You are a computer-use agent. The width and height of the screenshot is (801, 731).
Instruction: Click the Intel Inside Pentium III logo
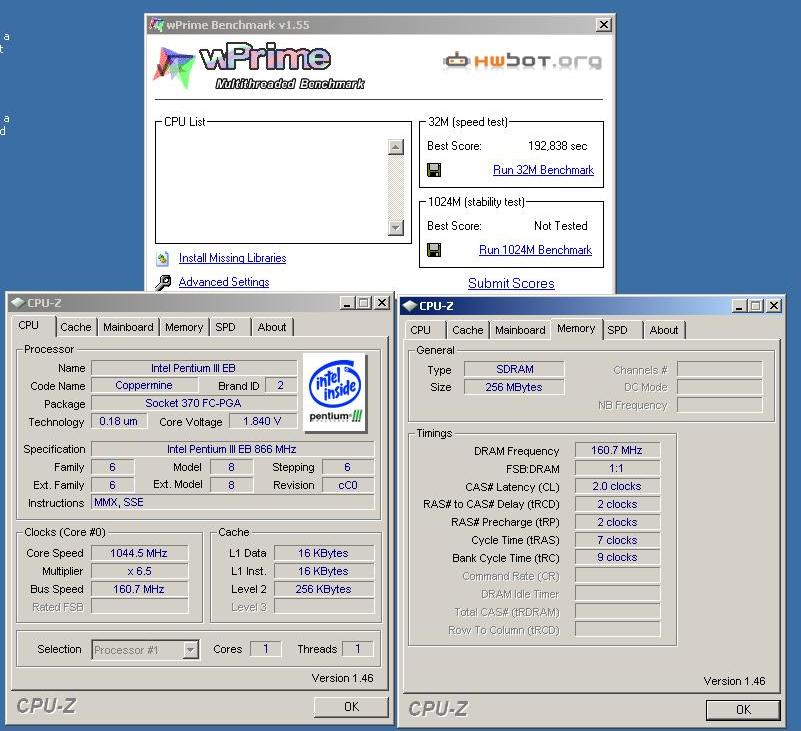(x=335, y=392)
